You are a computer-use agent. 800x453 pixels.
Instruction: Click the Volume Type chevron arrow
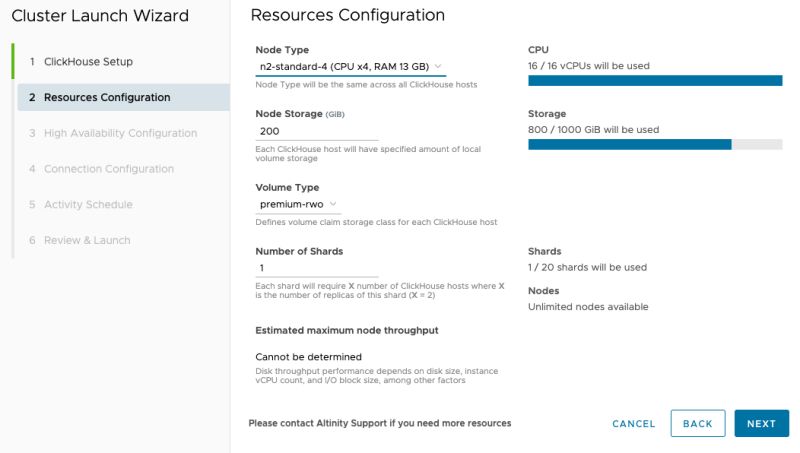(333, 204)
